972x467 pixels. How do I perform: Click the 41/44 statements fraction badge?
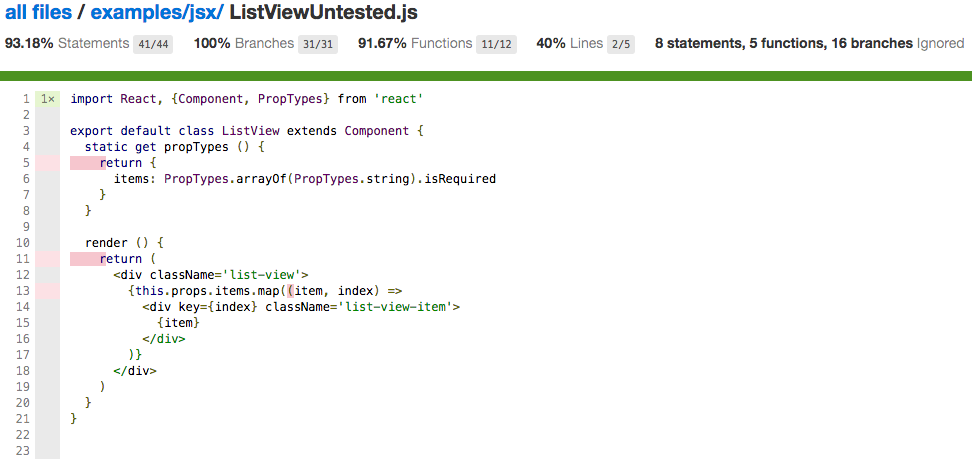(152, 44)
